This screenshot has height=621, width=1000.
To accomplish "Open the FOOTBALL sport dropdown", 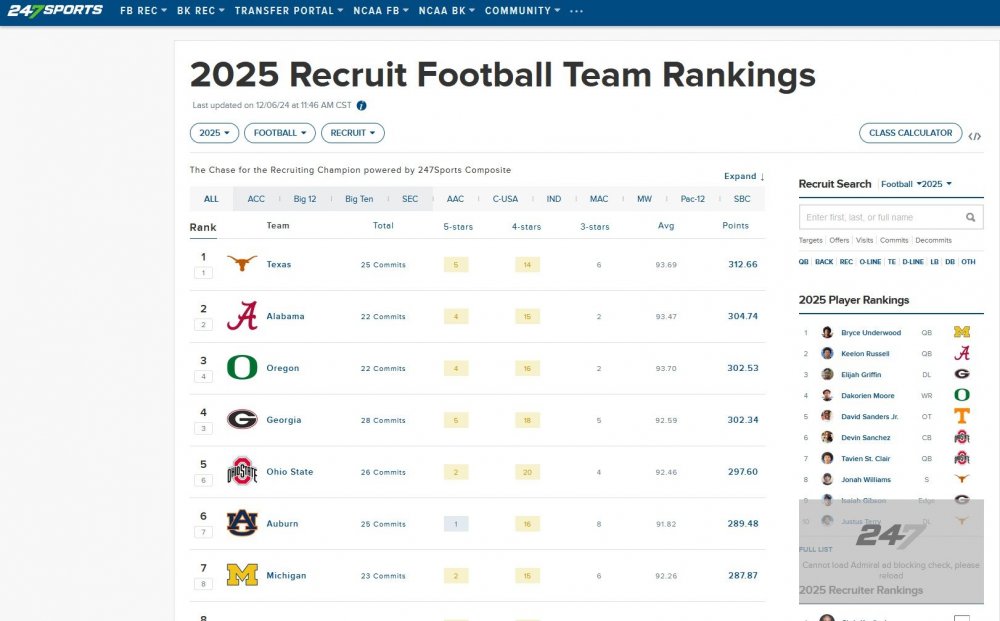I will [280, 133].
